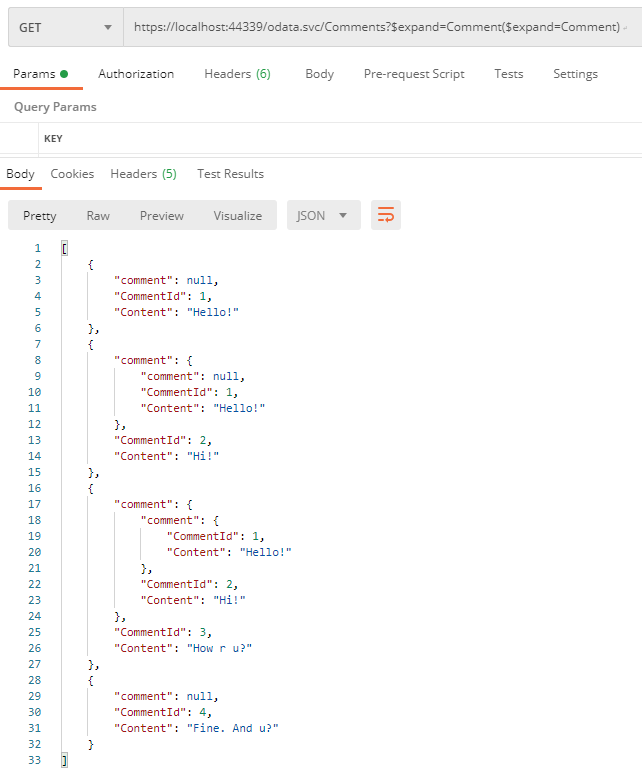Click the request URL field
Image resolution: width=642 pixels, height=780 pixels.
(x=380, y=28)
